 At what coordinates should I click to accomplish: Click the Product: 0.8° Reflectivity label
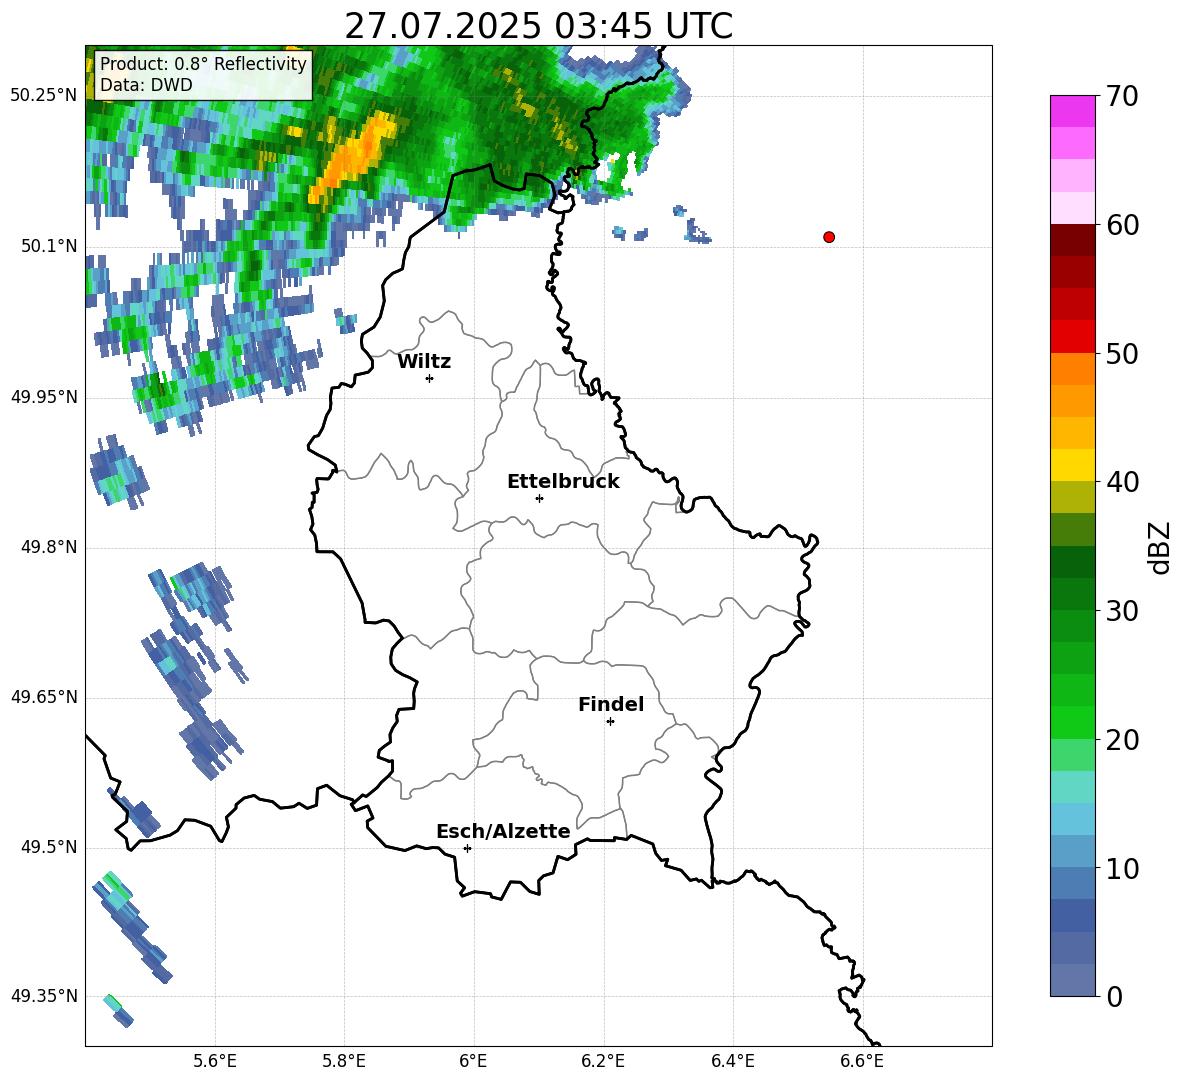[x=203, y=63]
